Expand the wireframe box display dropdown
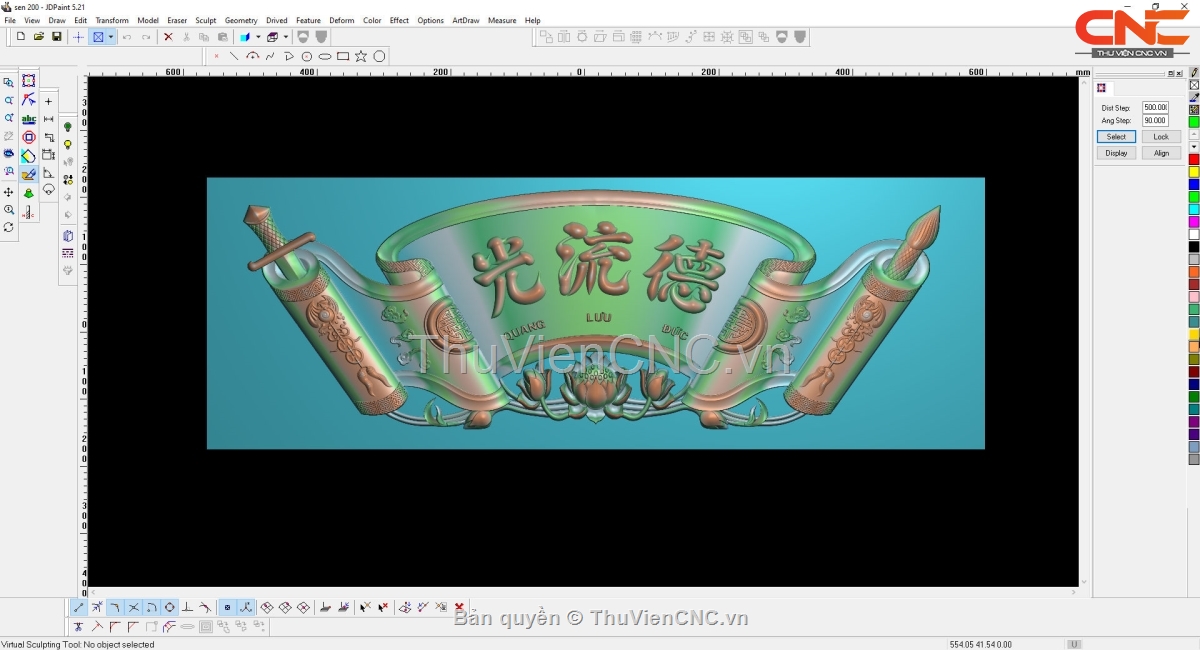The width and height of the screenshot is (1200, 650). (x=286, y=37)
